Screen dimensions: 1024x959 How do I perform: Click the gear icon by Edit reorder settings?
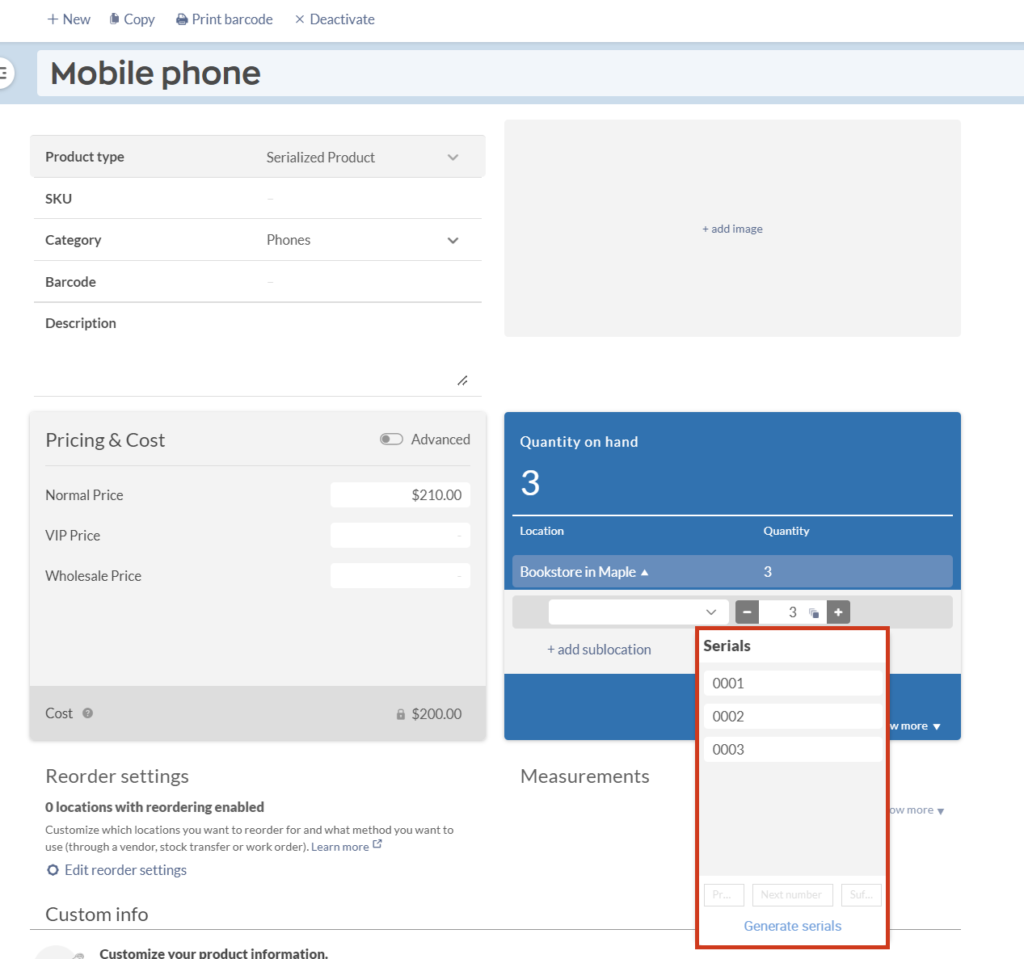point(51,870)
